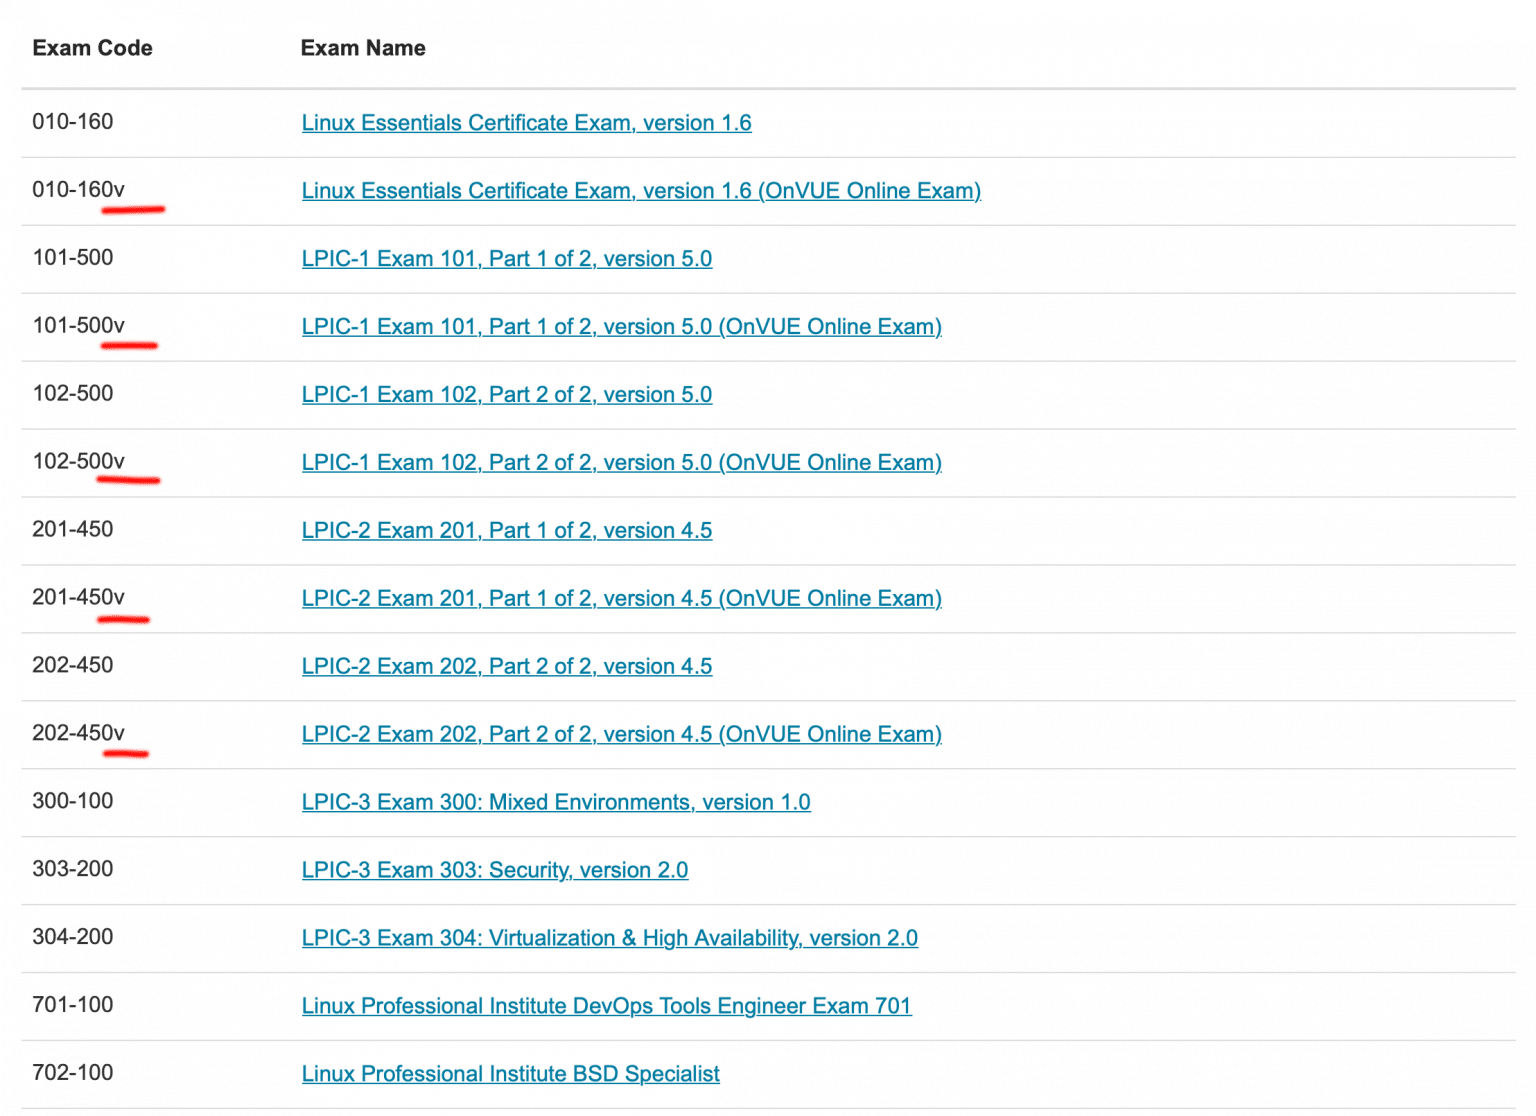Click exam code 702-100 cell
Viewport: 1536px width, 1116px height.
click(73, 1073)
